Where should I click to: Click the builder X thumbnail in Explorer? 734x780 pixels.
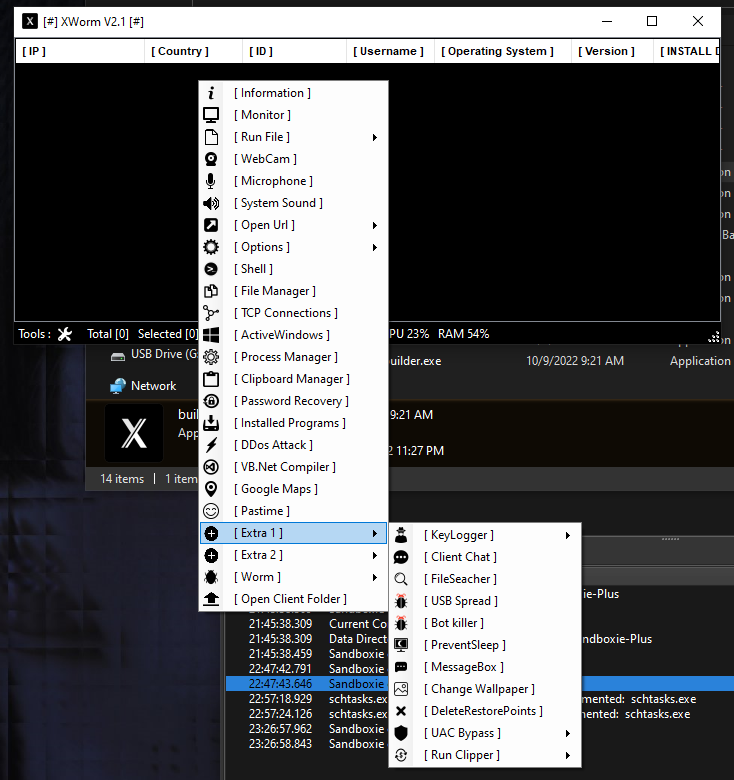coord(134,433)
